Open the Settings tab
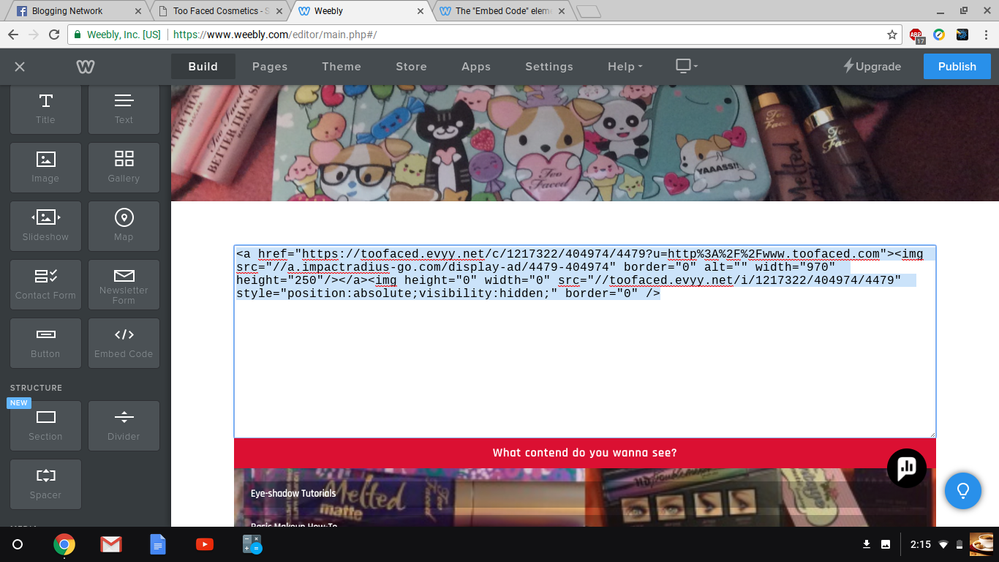 pos(549,66)
